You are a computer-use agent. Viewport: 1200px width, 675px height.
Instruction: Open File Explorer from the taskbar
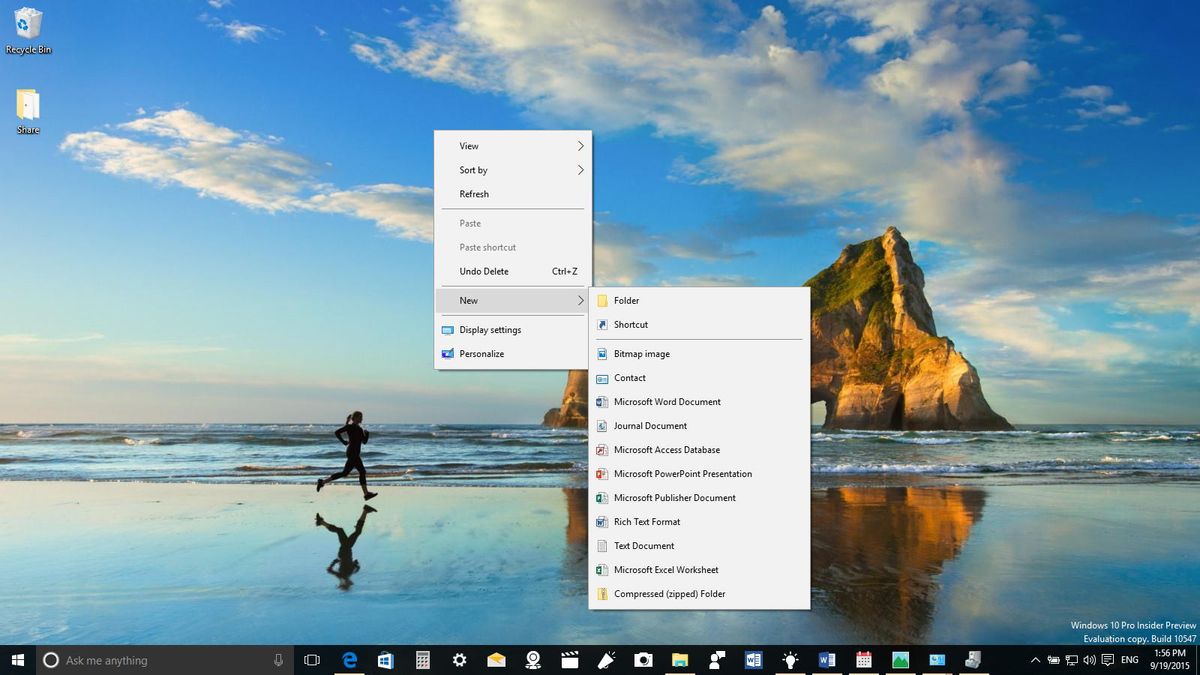(679, 660)
